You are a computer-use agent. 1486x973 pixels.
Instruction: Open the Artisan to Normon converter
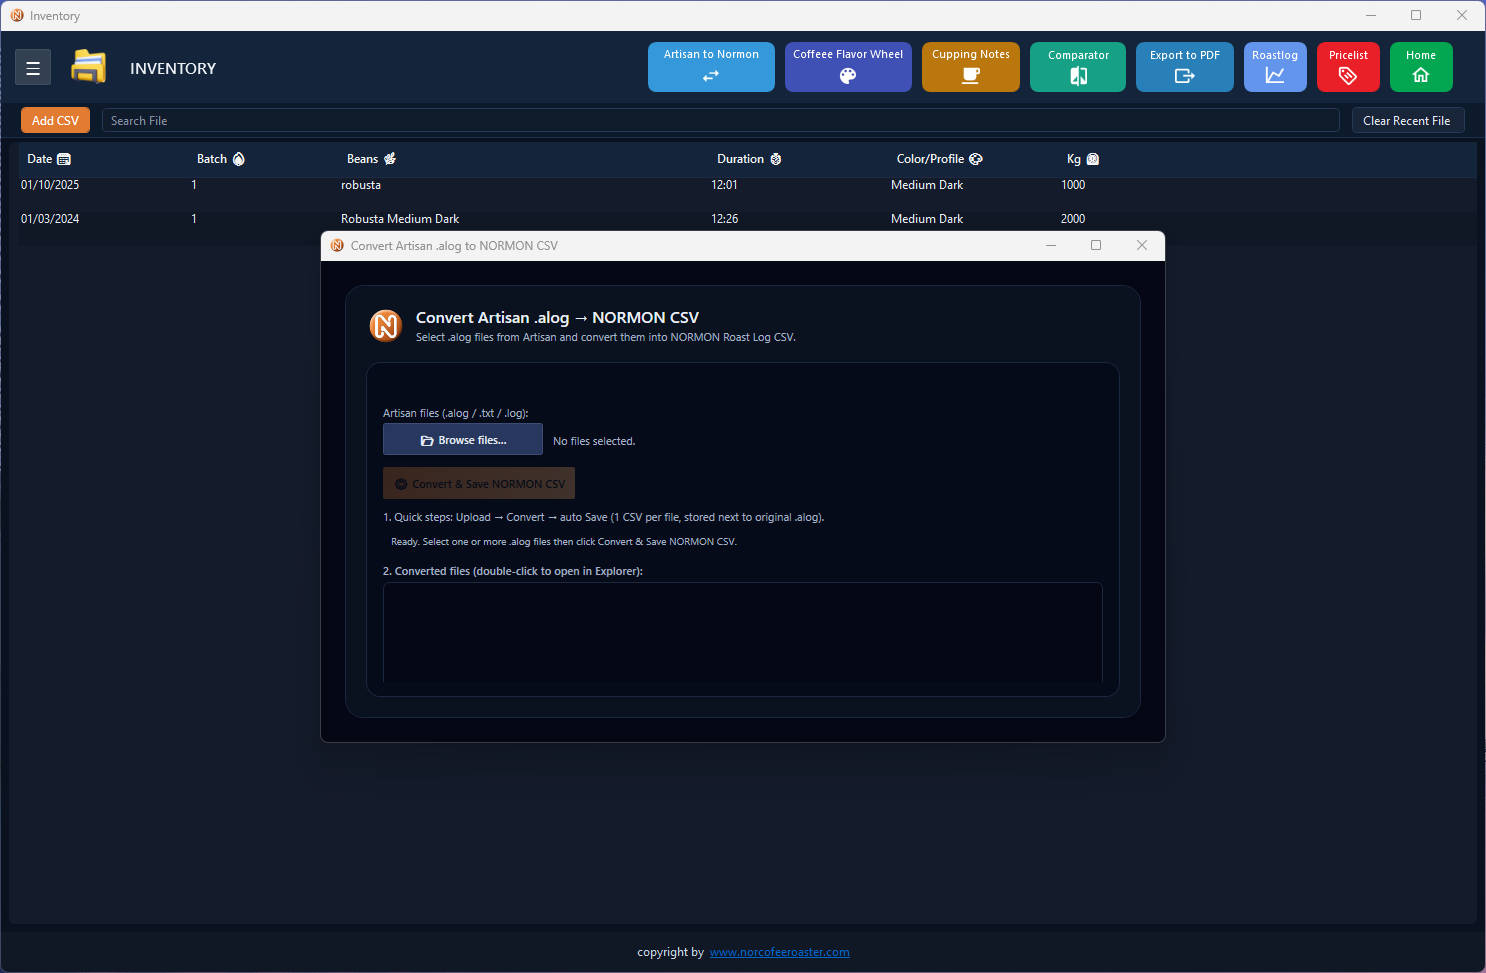[711, 67]
